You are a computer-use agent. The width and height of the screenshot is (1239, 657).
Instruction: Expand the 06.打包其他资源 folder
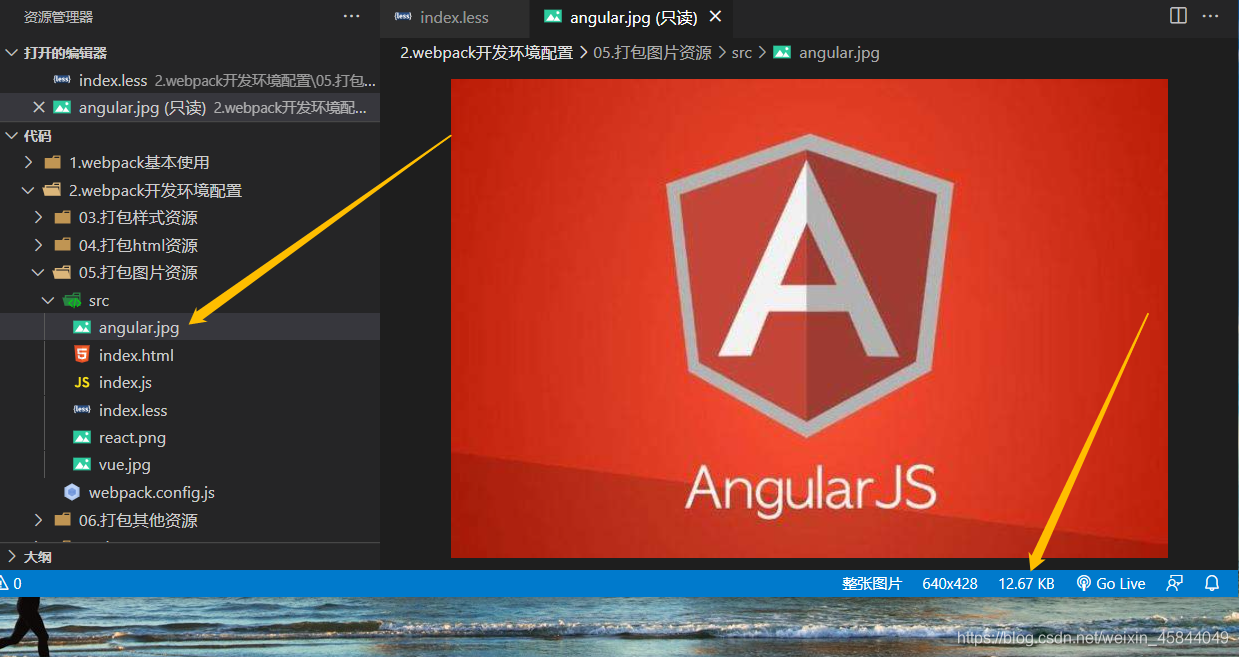[39, 520]
